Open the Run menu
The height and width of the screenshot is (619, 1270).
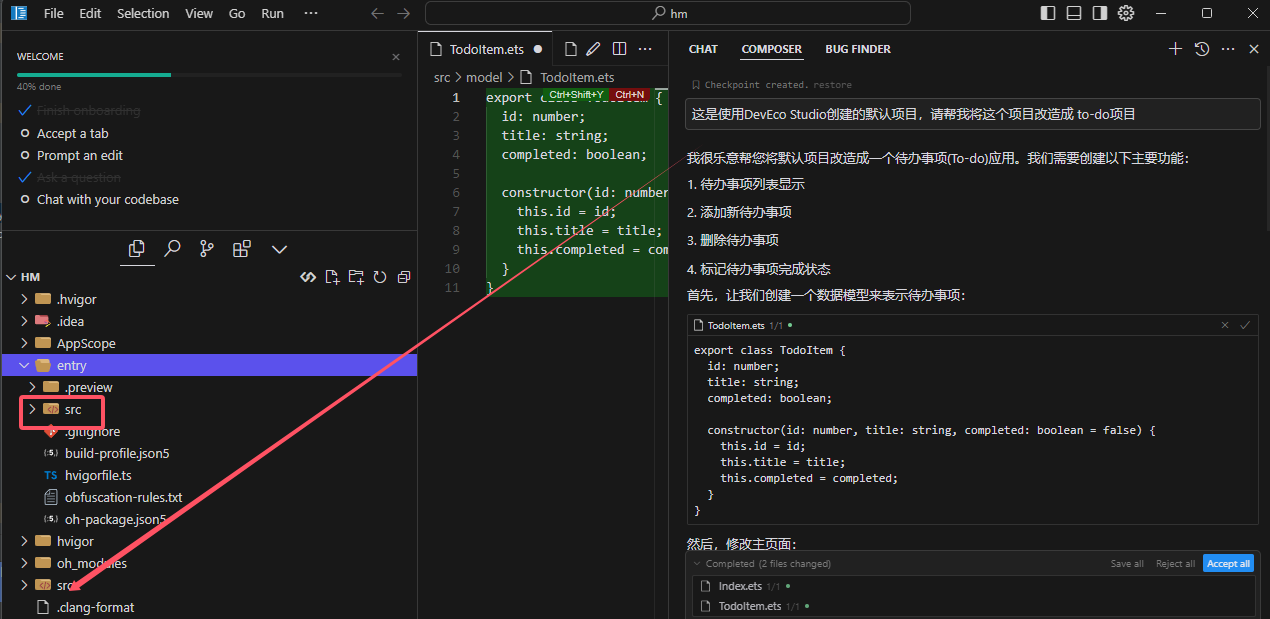click(x=272, y=13)
